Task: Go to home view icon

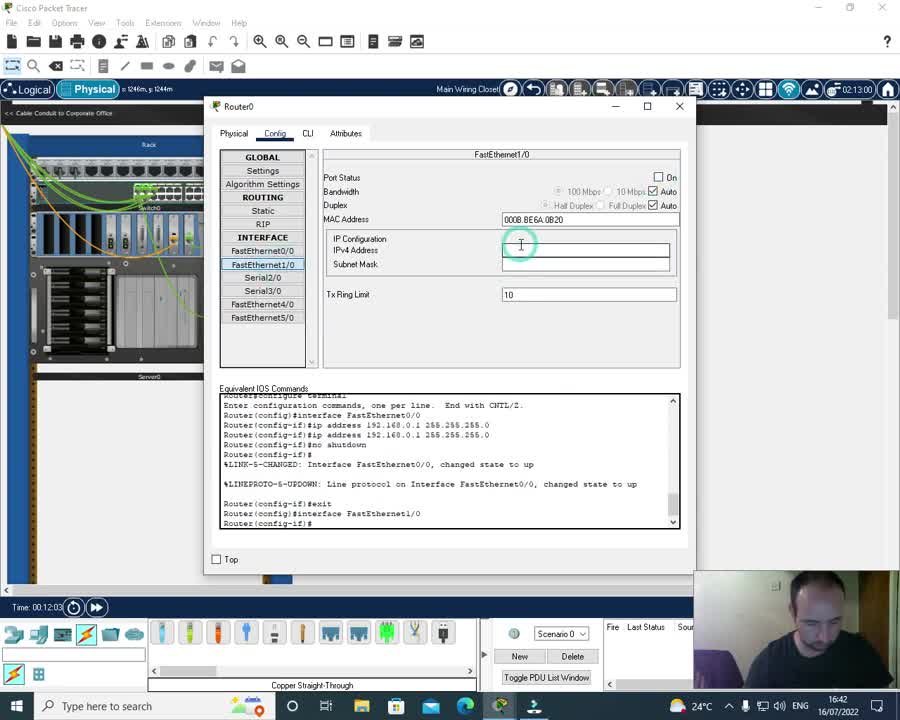Action: (x=888, y=90)
